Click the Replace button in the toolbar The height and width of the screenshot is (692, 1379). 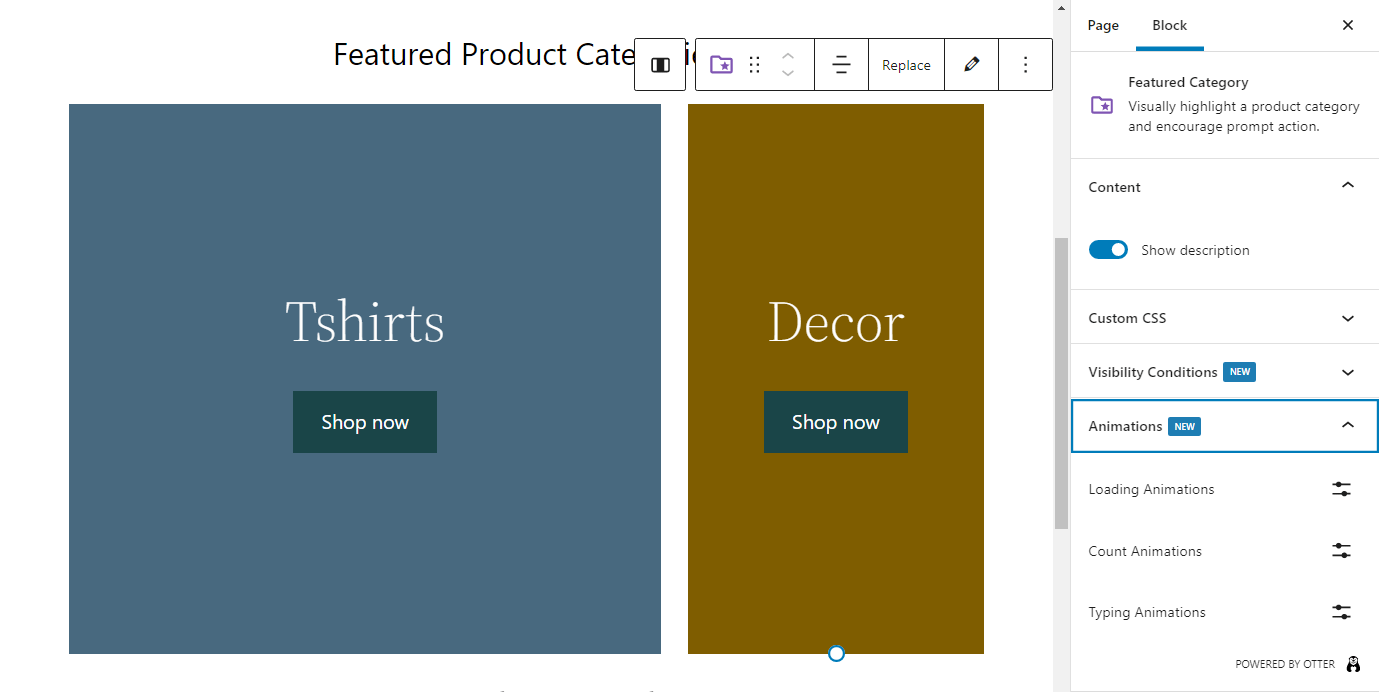coord(906,64)
